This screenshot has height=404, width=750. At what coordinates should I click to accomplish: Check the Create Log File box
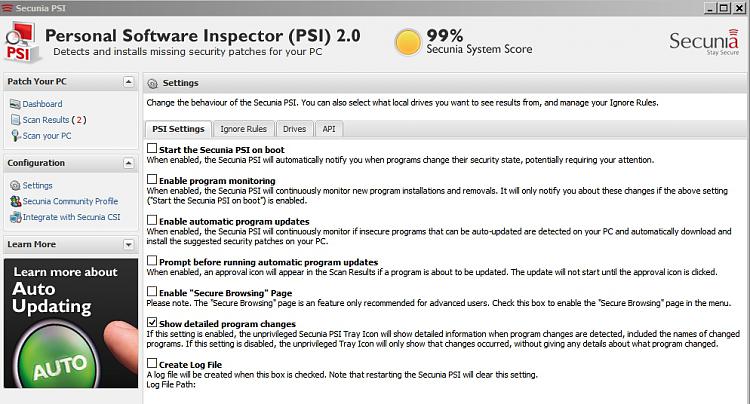coord(152,363)
